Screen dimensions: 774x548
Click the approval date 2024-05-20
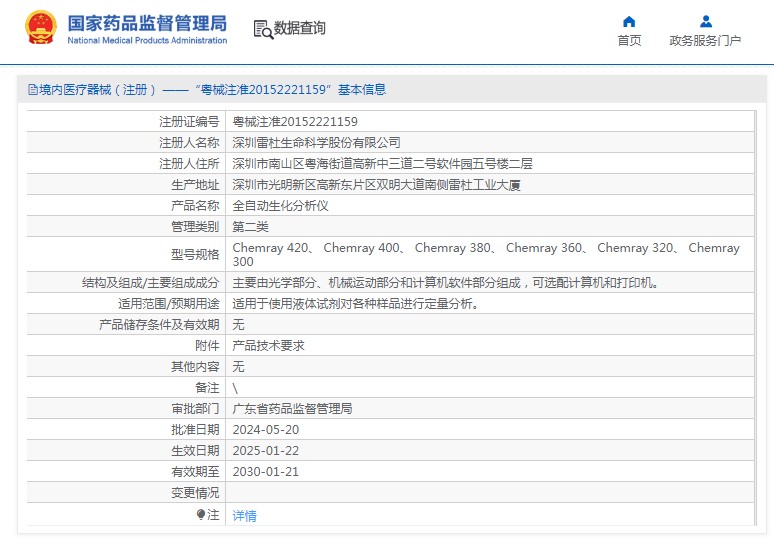265,430
